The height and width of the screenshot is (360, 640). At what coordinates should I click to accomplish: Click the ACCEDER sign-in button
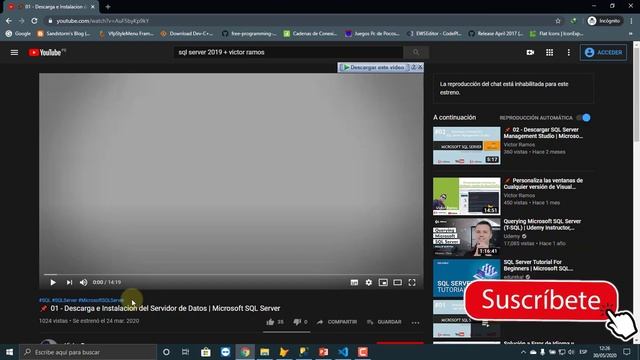(603, 52)
